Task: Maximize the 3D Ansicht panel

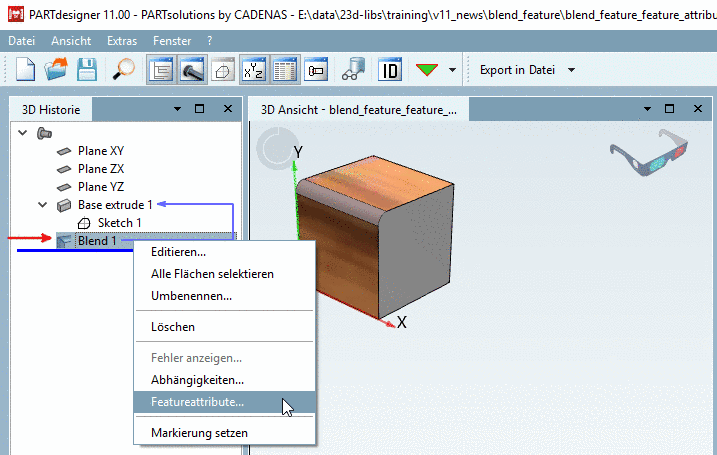Action: [x=669, y=109]
